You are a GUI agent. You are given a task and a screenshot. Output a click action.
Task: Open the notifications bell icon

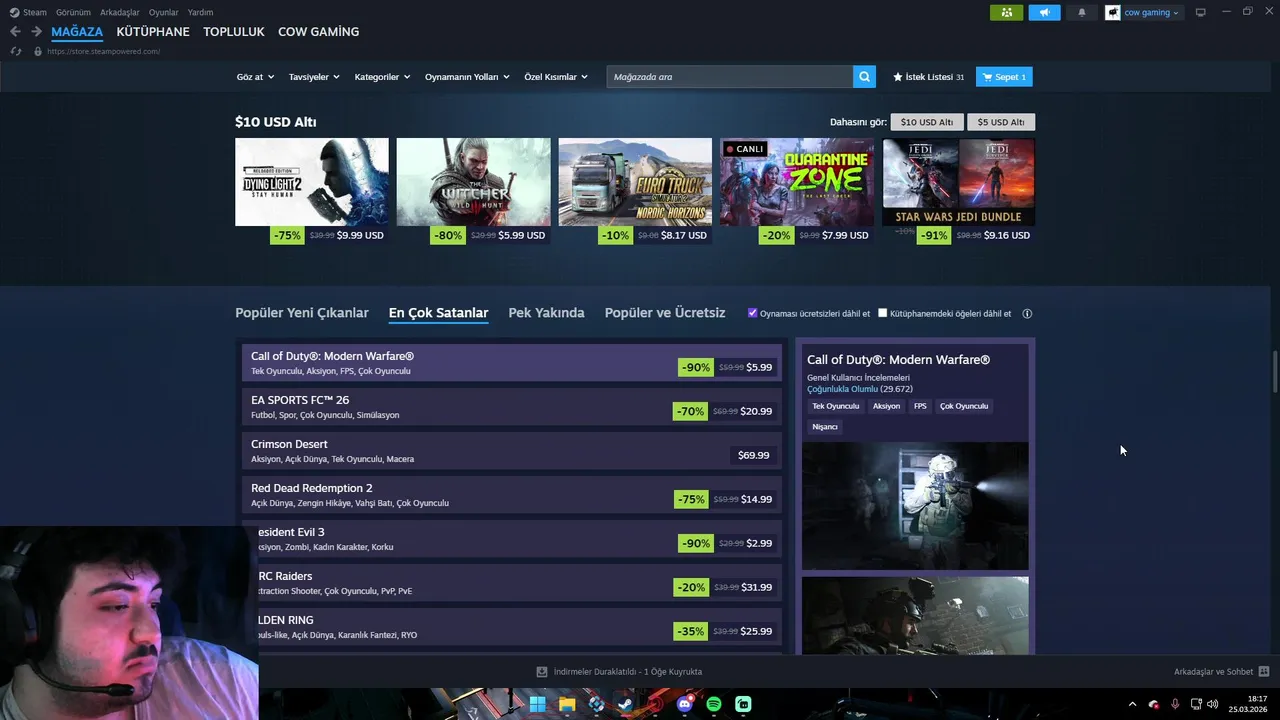click(x=1081, y=12)
